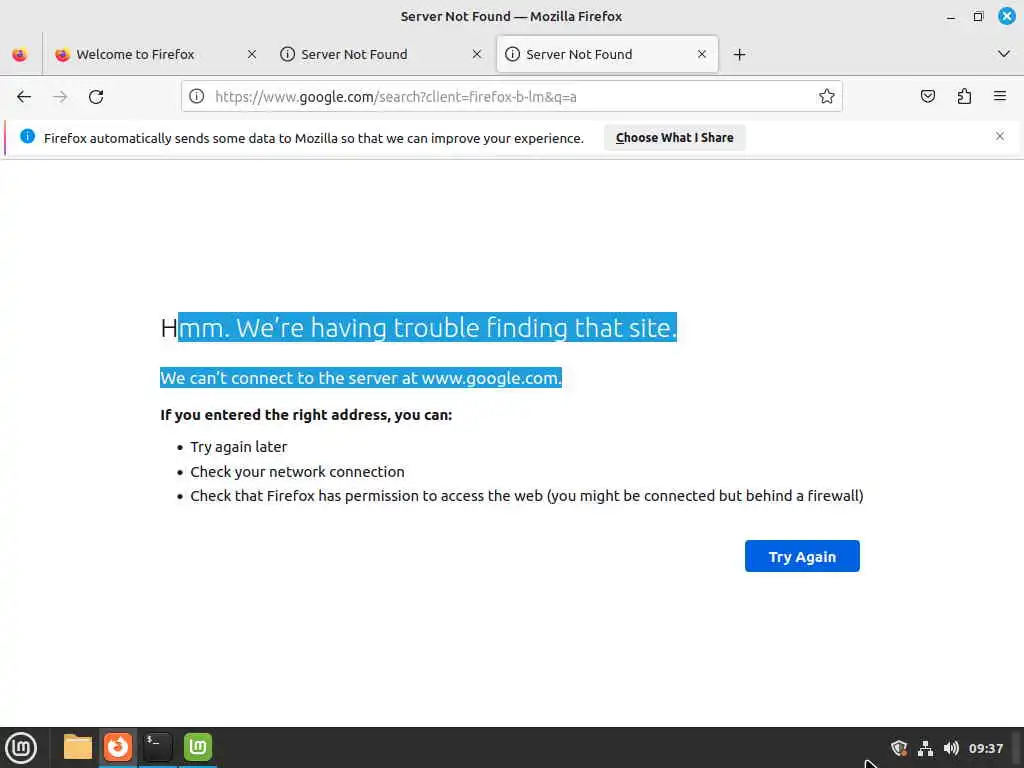Viewport: 1024px width, 768px height.
Task: Click the 'Try again later' list item
Action: tap(238, 447)
